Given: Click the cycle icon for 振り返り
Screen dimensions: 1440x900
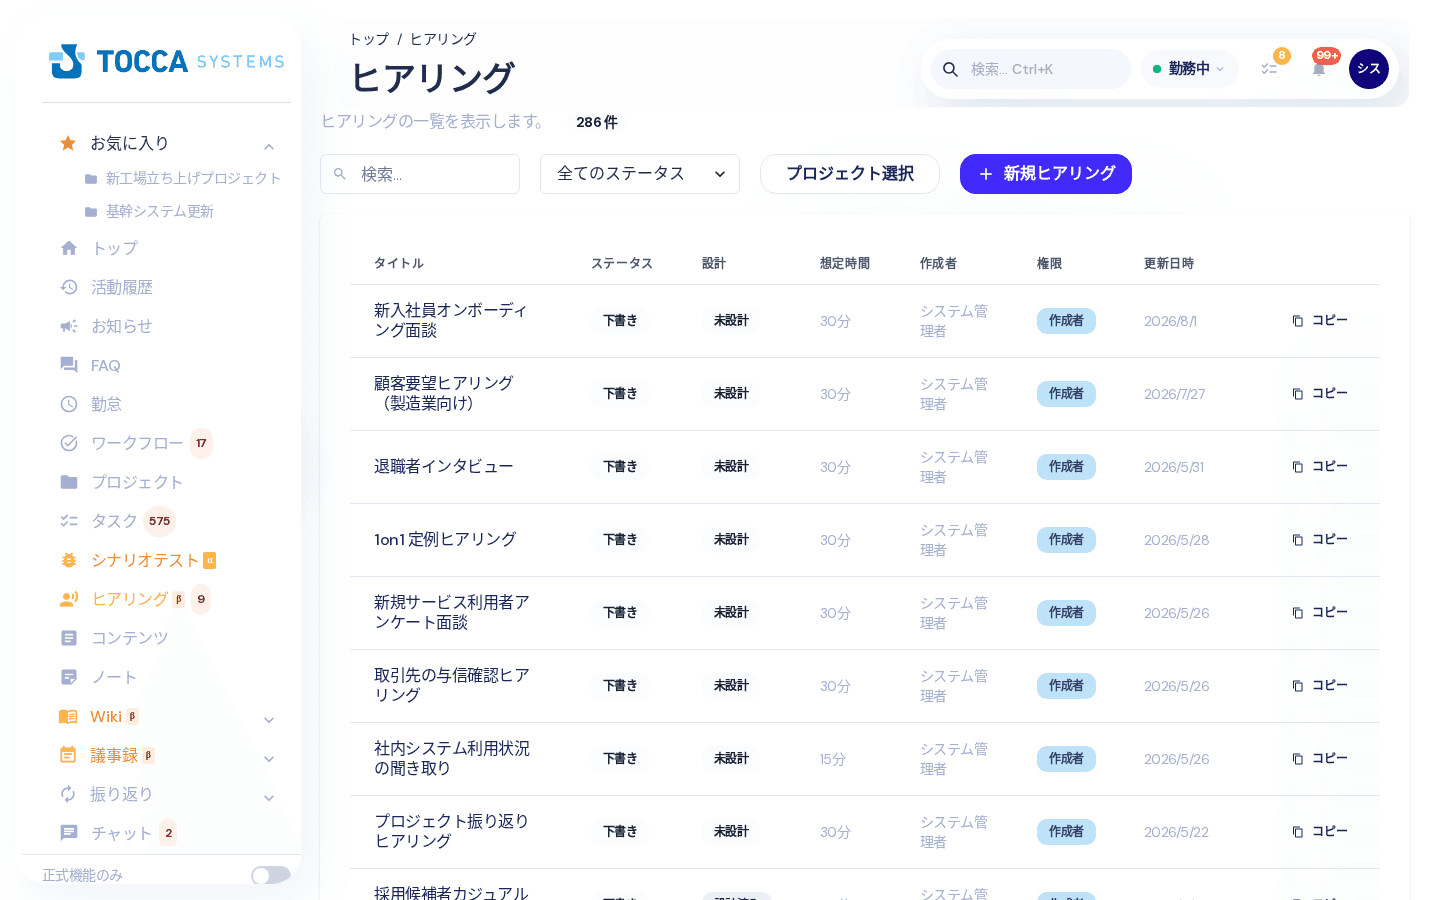Looking at the screenshot, I should 68,794.
